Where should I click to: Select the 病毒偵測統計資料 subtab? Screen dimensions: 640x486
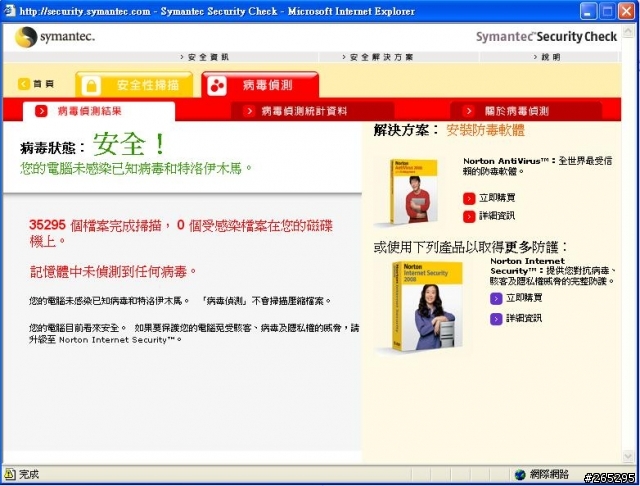click(x=313, y=111)
